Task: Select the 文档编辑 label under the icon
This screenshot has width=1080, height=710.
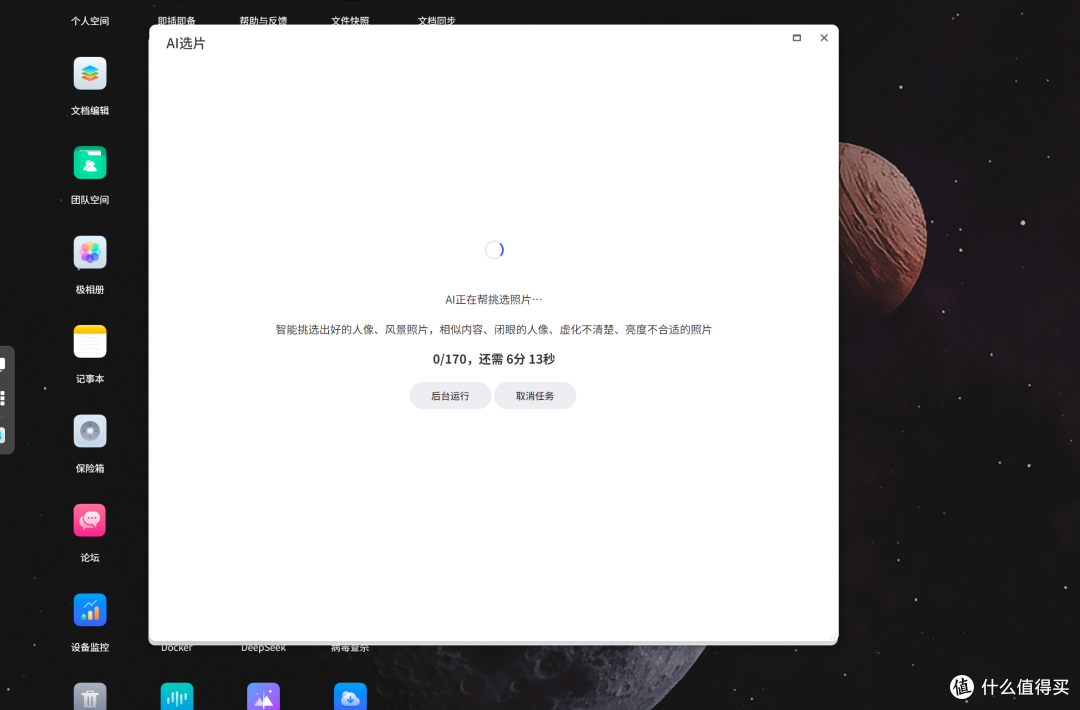Action: tap(90, 110)
